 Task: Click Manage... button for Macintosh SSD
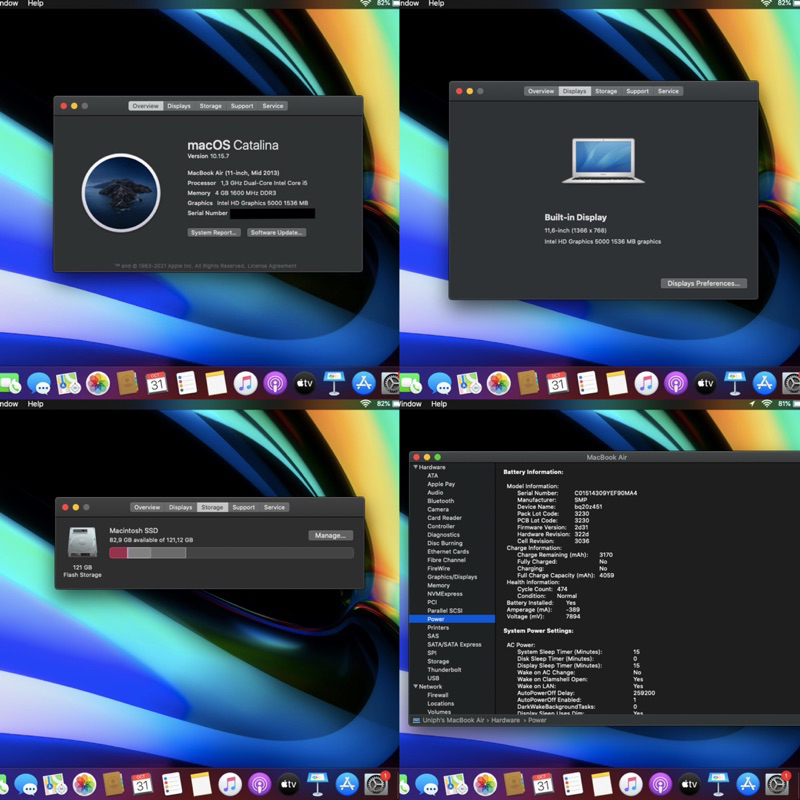point(330,535)
